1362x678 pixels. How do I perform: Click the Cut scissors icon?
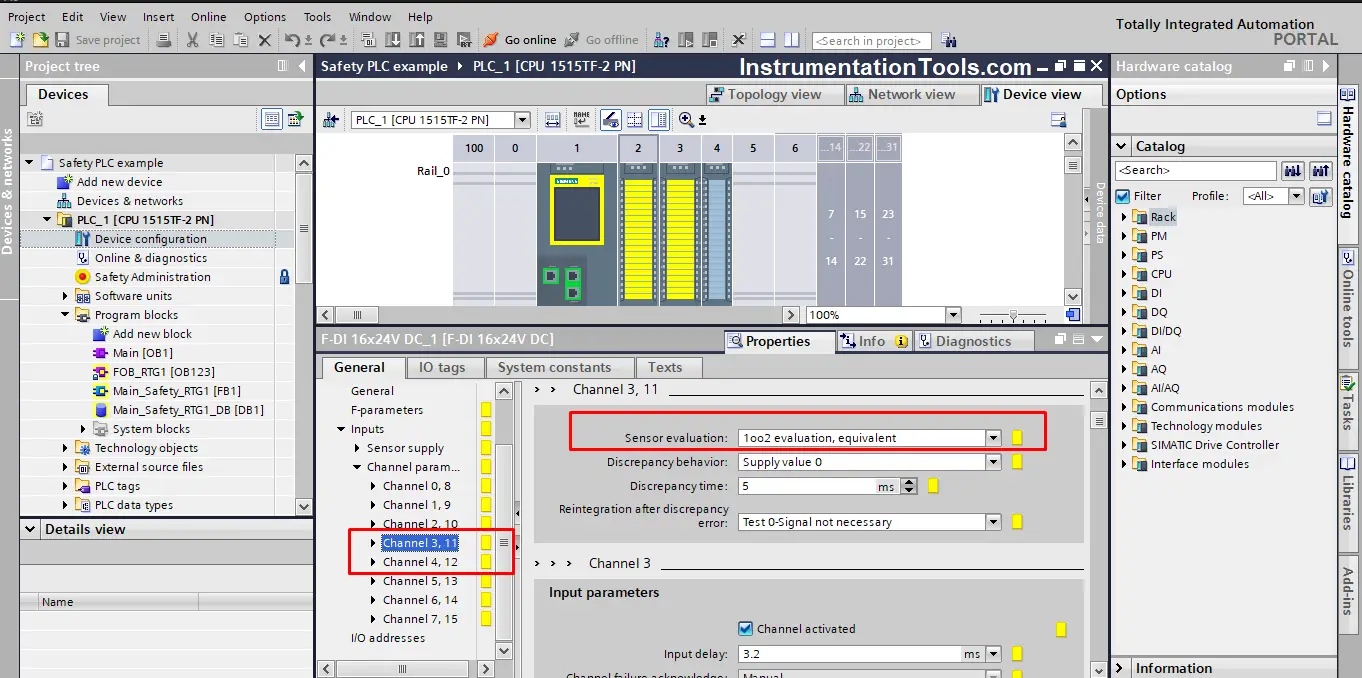tap(192, 40)
